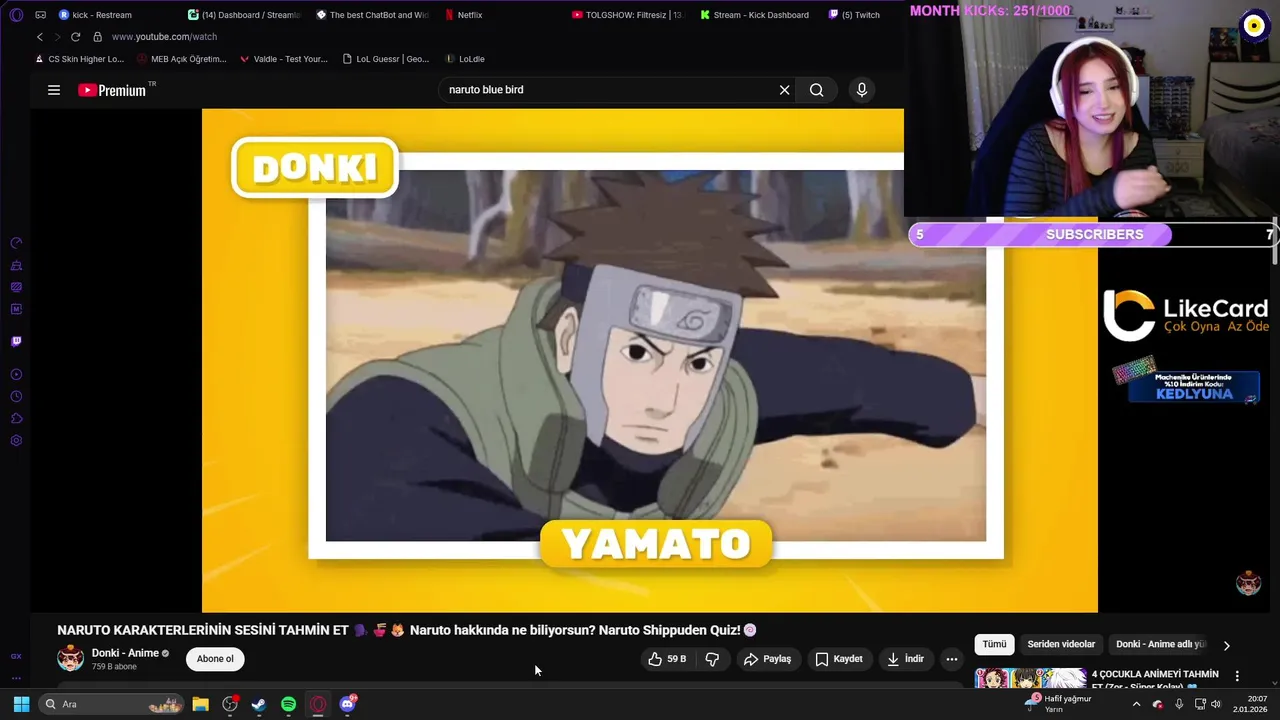This screenshot has height=720, width=1280.
Task: Switch to The best ChatBot tab
Action: 372,15
